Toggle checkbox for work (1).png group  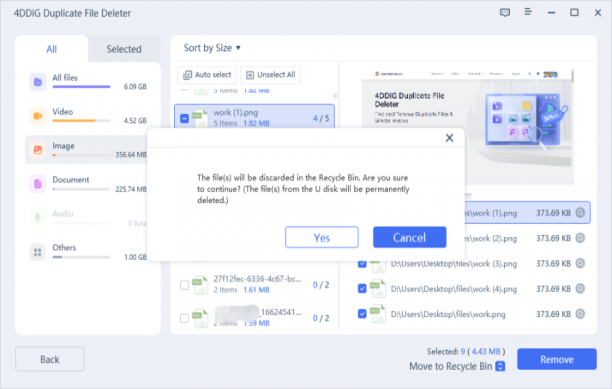tap(184, 118)
